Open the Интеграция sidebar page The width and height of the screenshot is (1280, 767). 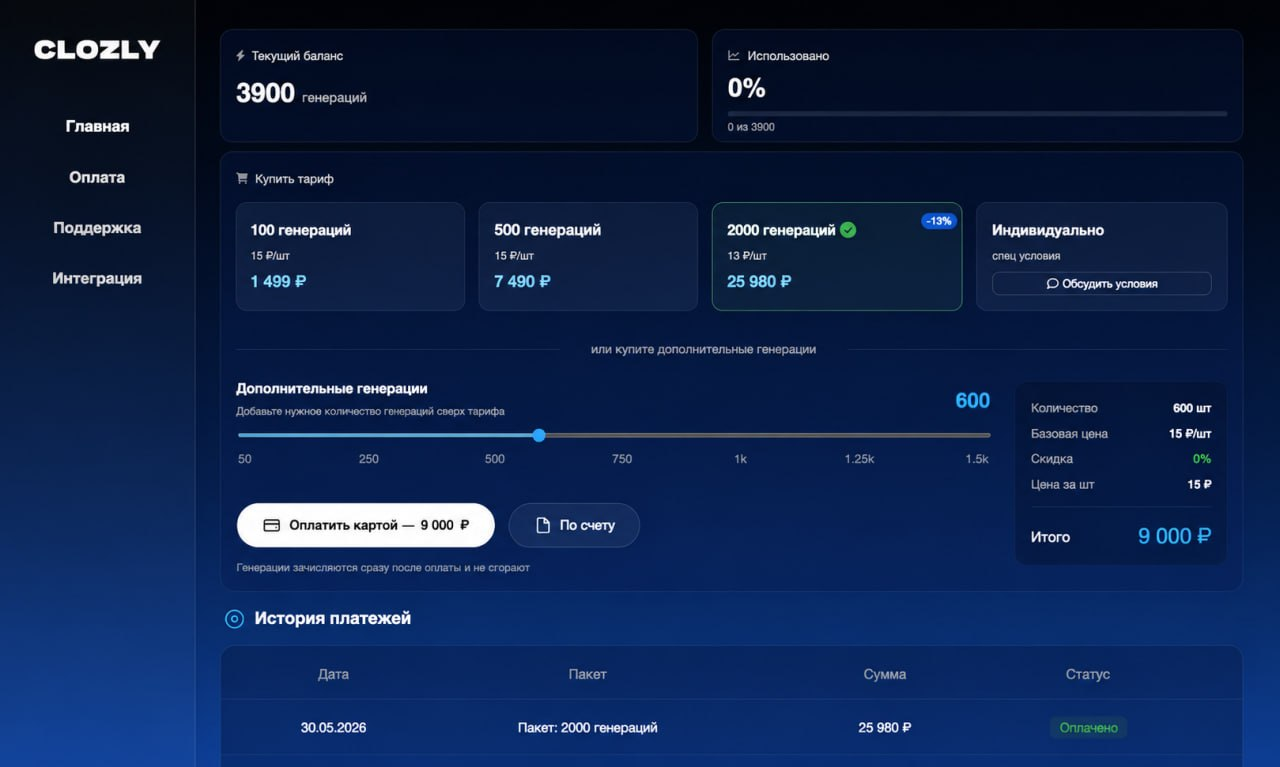(x=97, y=278)
